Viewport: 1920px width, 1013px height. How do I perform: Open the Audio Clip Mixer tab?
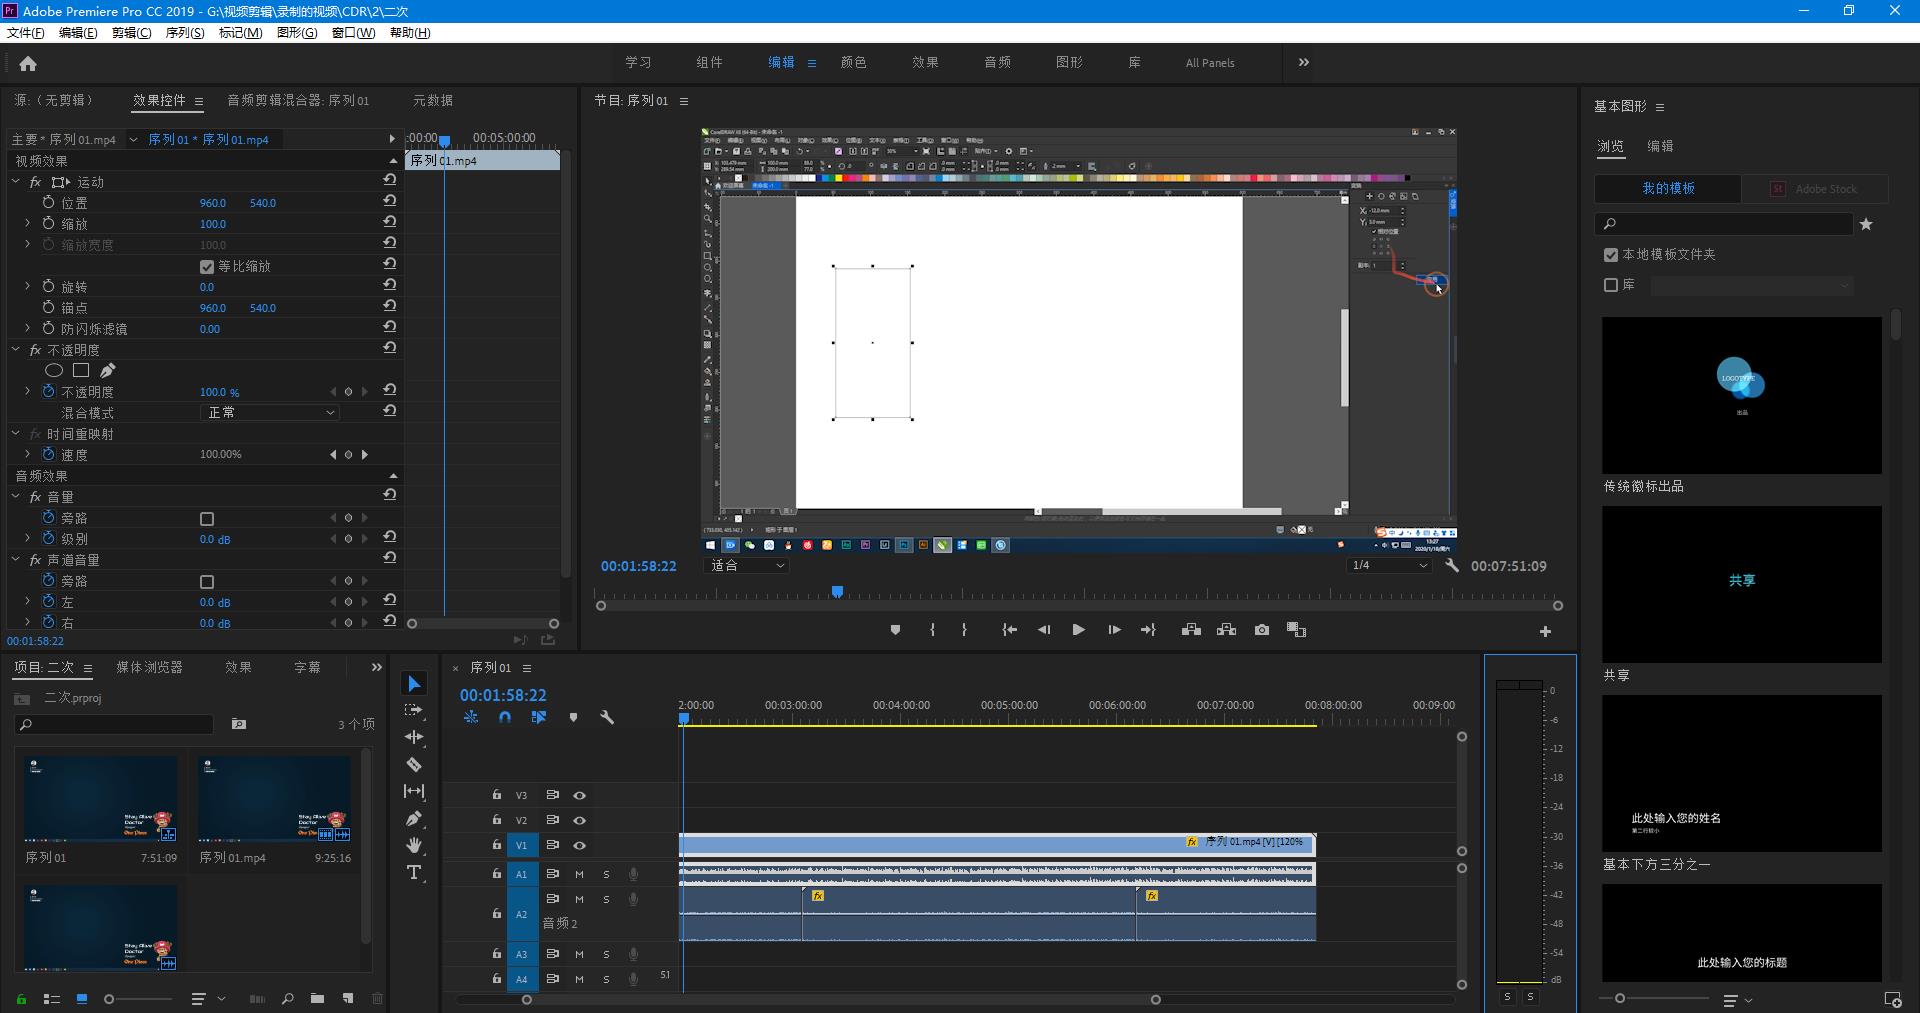pyautogui.click(x=298, y=100)
